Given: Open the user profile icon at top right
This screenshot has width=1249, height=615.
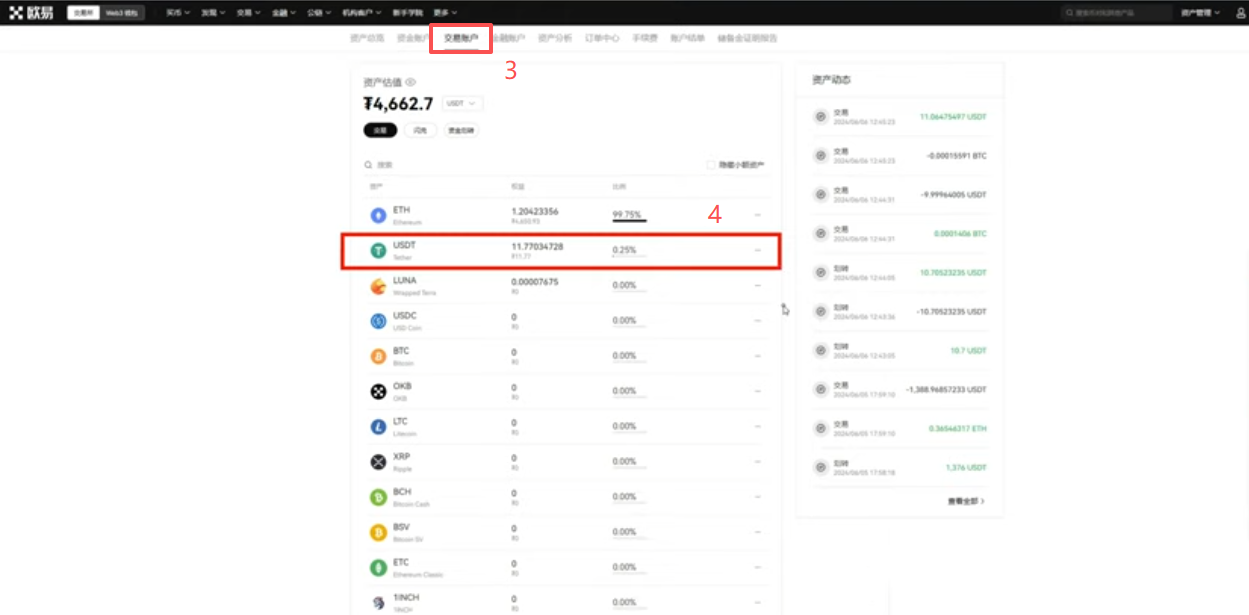Looking at the screenshot, I should [x=1241, y=13].
